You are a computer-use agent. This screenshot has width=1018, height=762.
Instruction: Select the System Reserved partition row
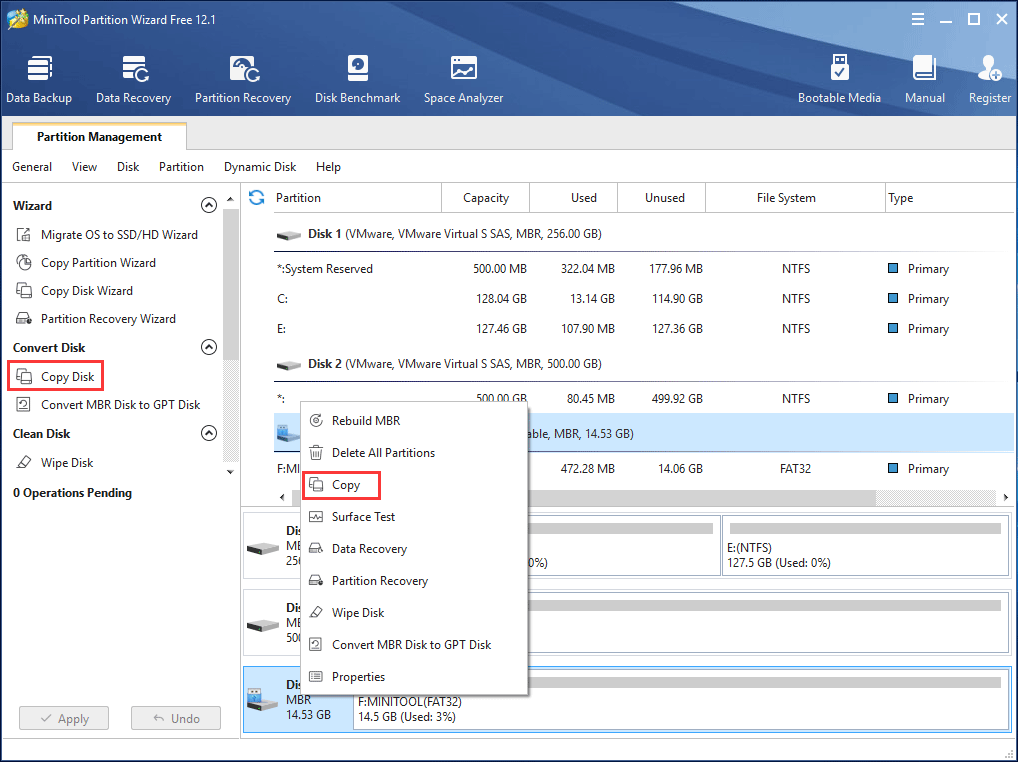point(643,269)
